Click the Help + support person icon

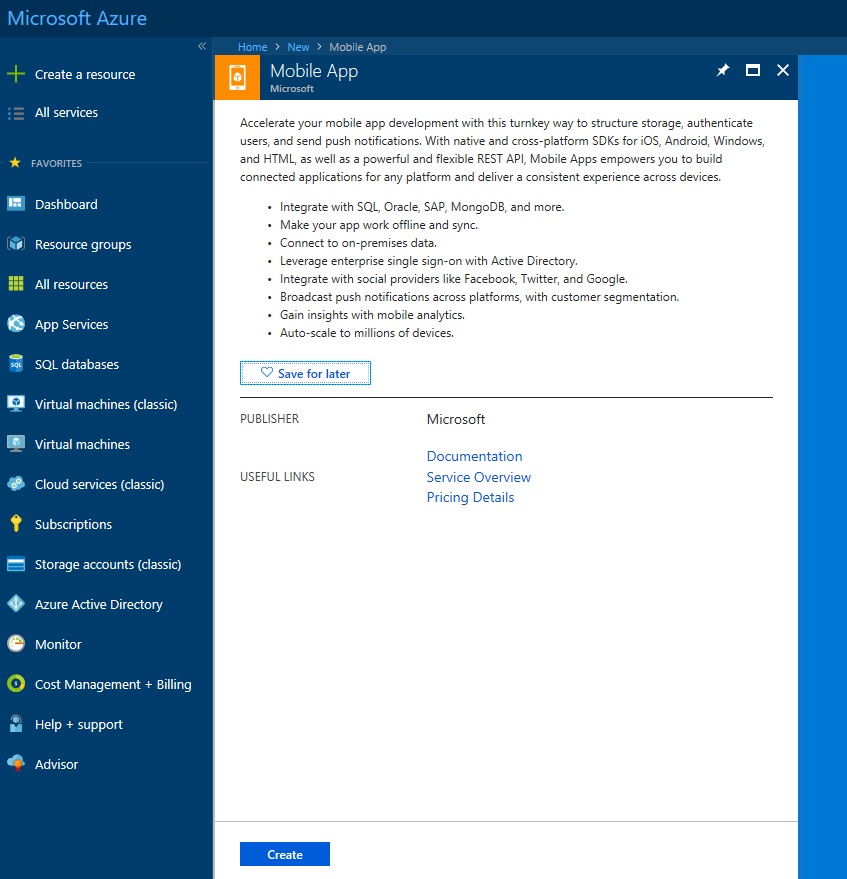point(16,724)
